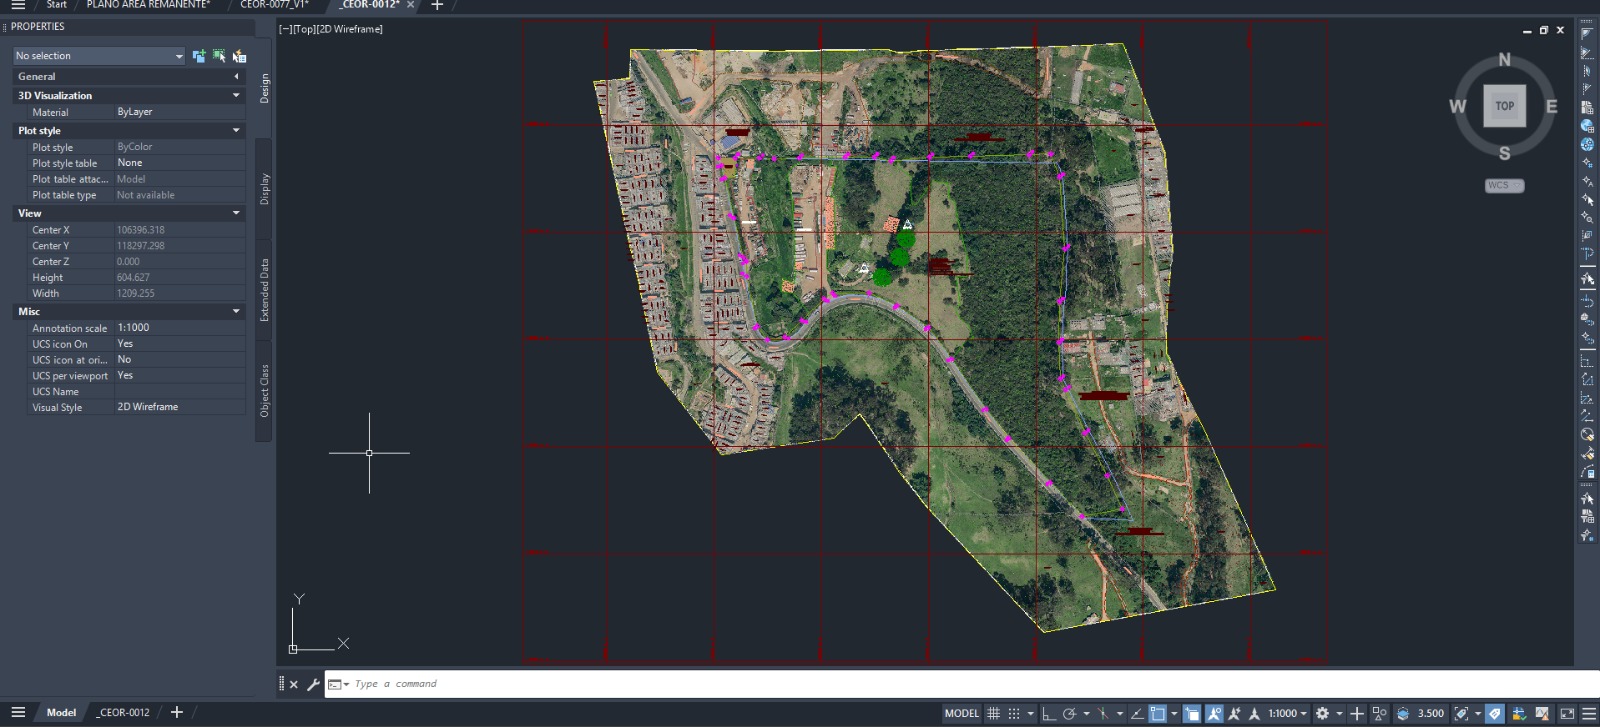Collapse the Plot style section
Image resolution: width=1600 pixels, height=727 pixels.
[236, 131]
